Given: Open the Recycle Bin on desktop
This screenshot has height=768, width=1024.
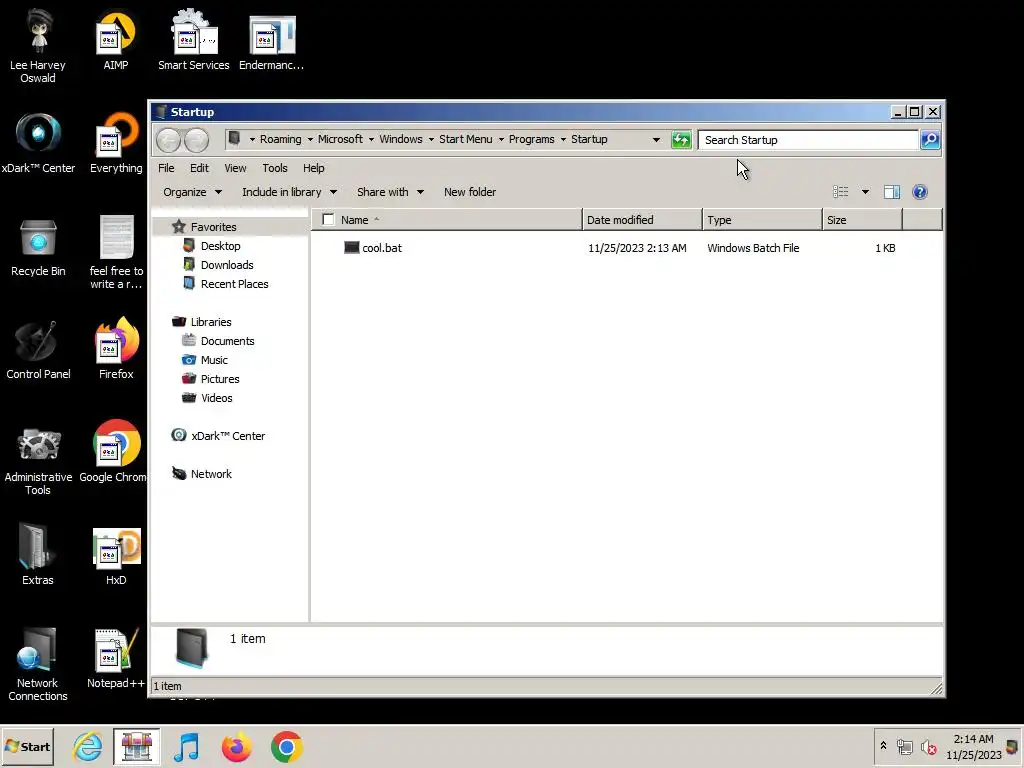Looking at the screenshot, I should pyautogui.click(x=38, y=247).
